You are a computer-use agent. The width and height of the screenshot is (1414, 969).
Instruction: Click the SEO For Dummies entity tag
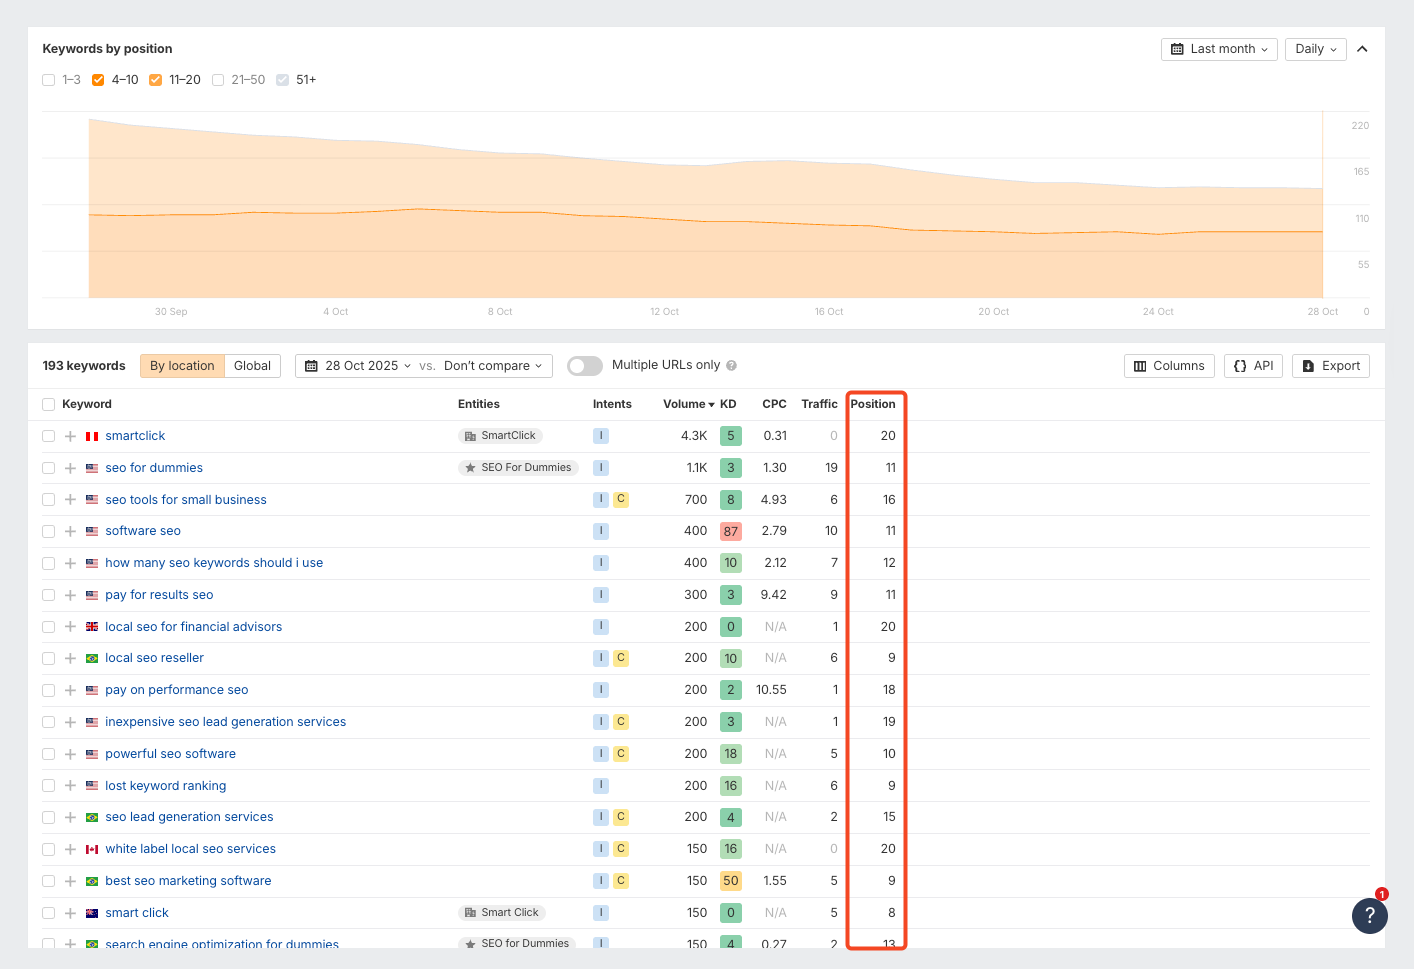coord(518,468)
